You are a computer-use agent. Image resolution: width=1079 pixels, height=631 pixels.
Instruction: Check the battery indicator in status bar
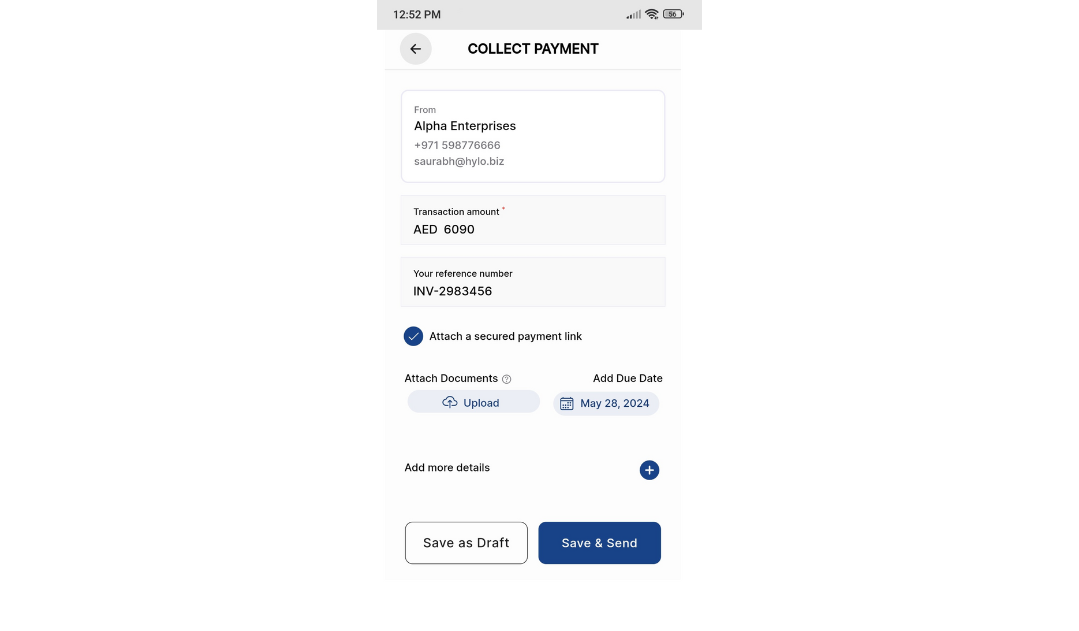click(673, 13)
